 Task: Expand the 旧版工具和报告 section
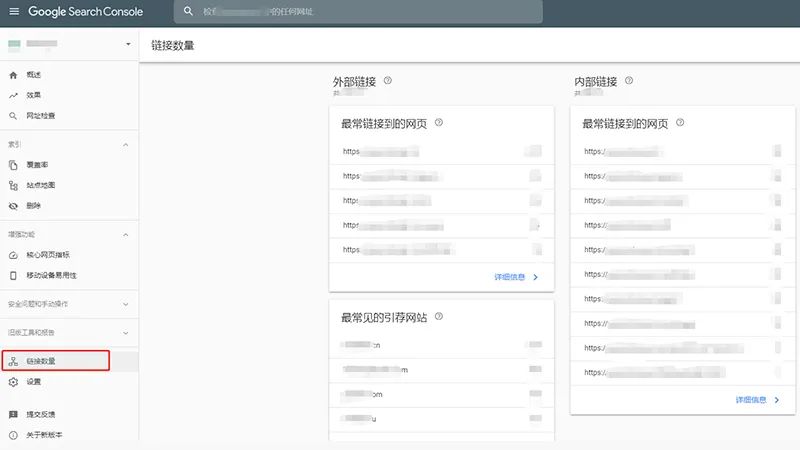click(x=126, y=333)
